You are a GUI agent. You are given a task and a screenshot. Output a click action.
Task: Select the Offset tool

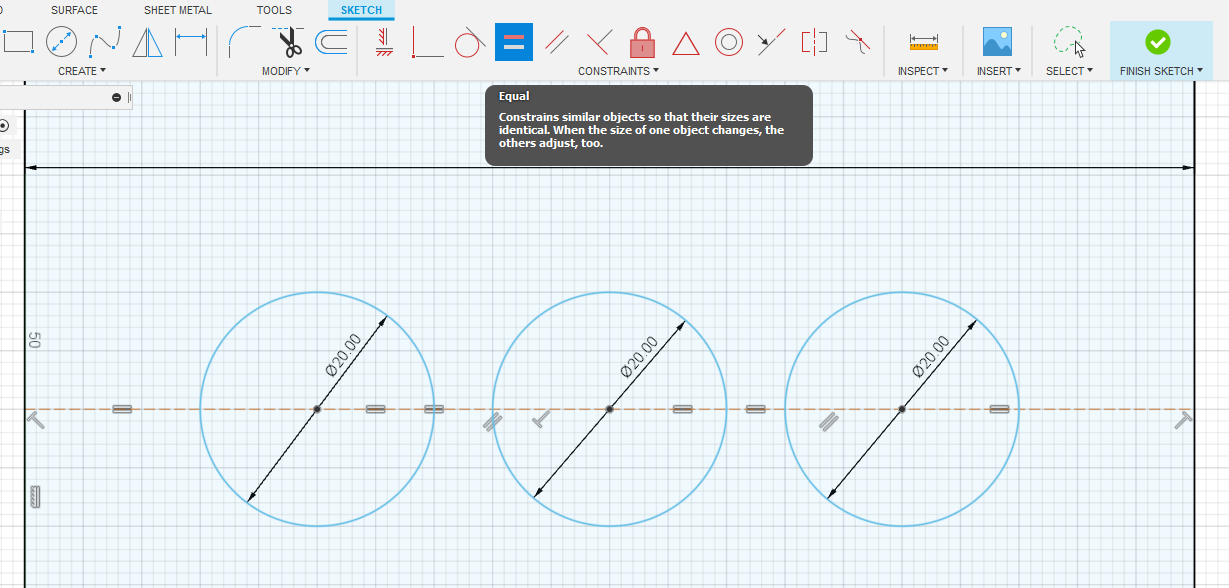pos(331,42)
